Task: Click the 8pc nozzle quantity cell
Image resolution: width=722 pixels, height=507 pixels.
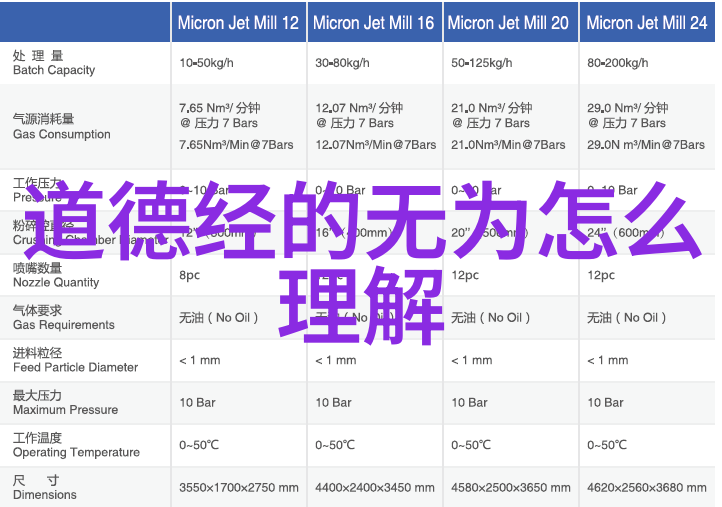Action: [189, 275]
